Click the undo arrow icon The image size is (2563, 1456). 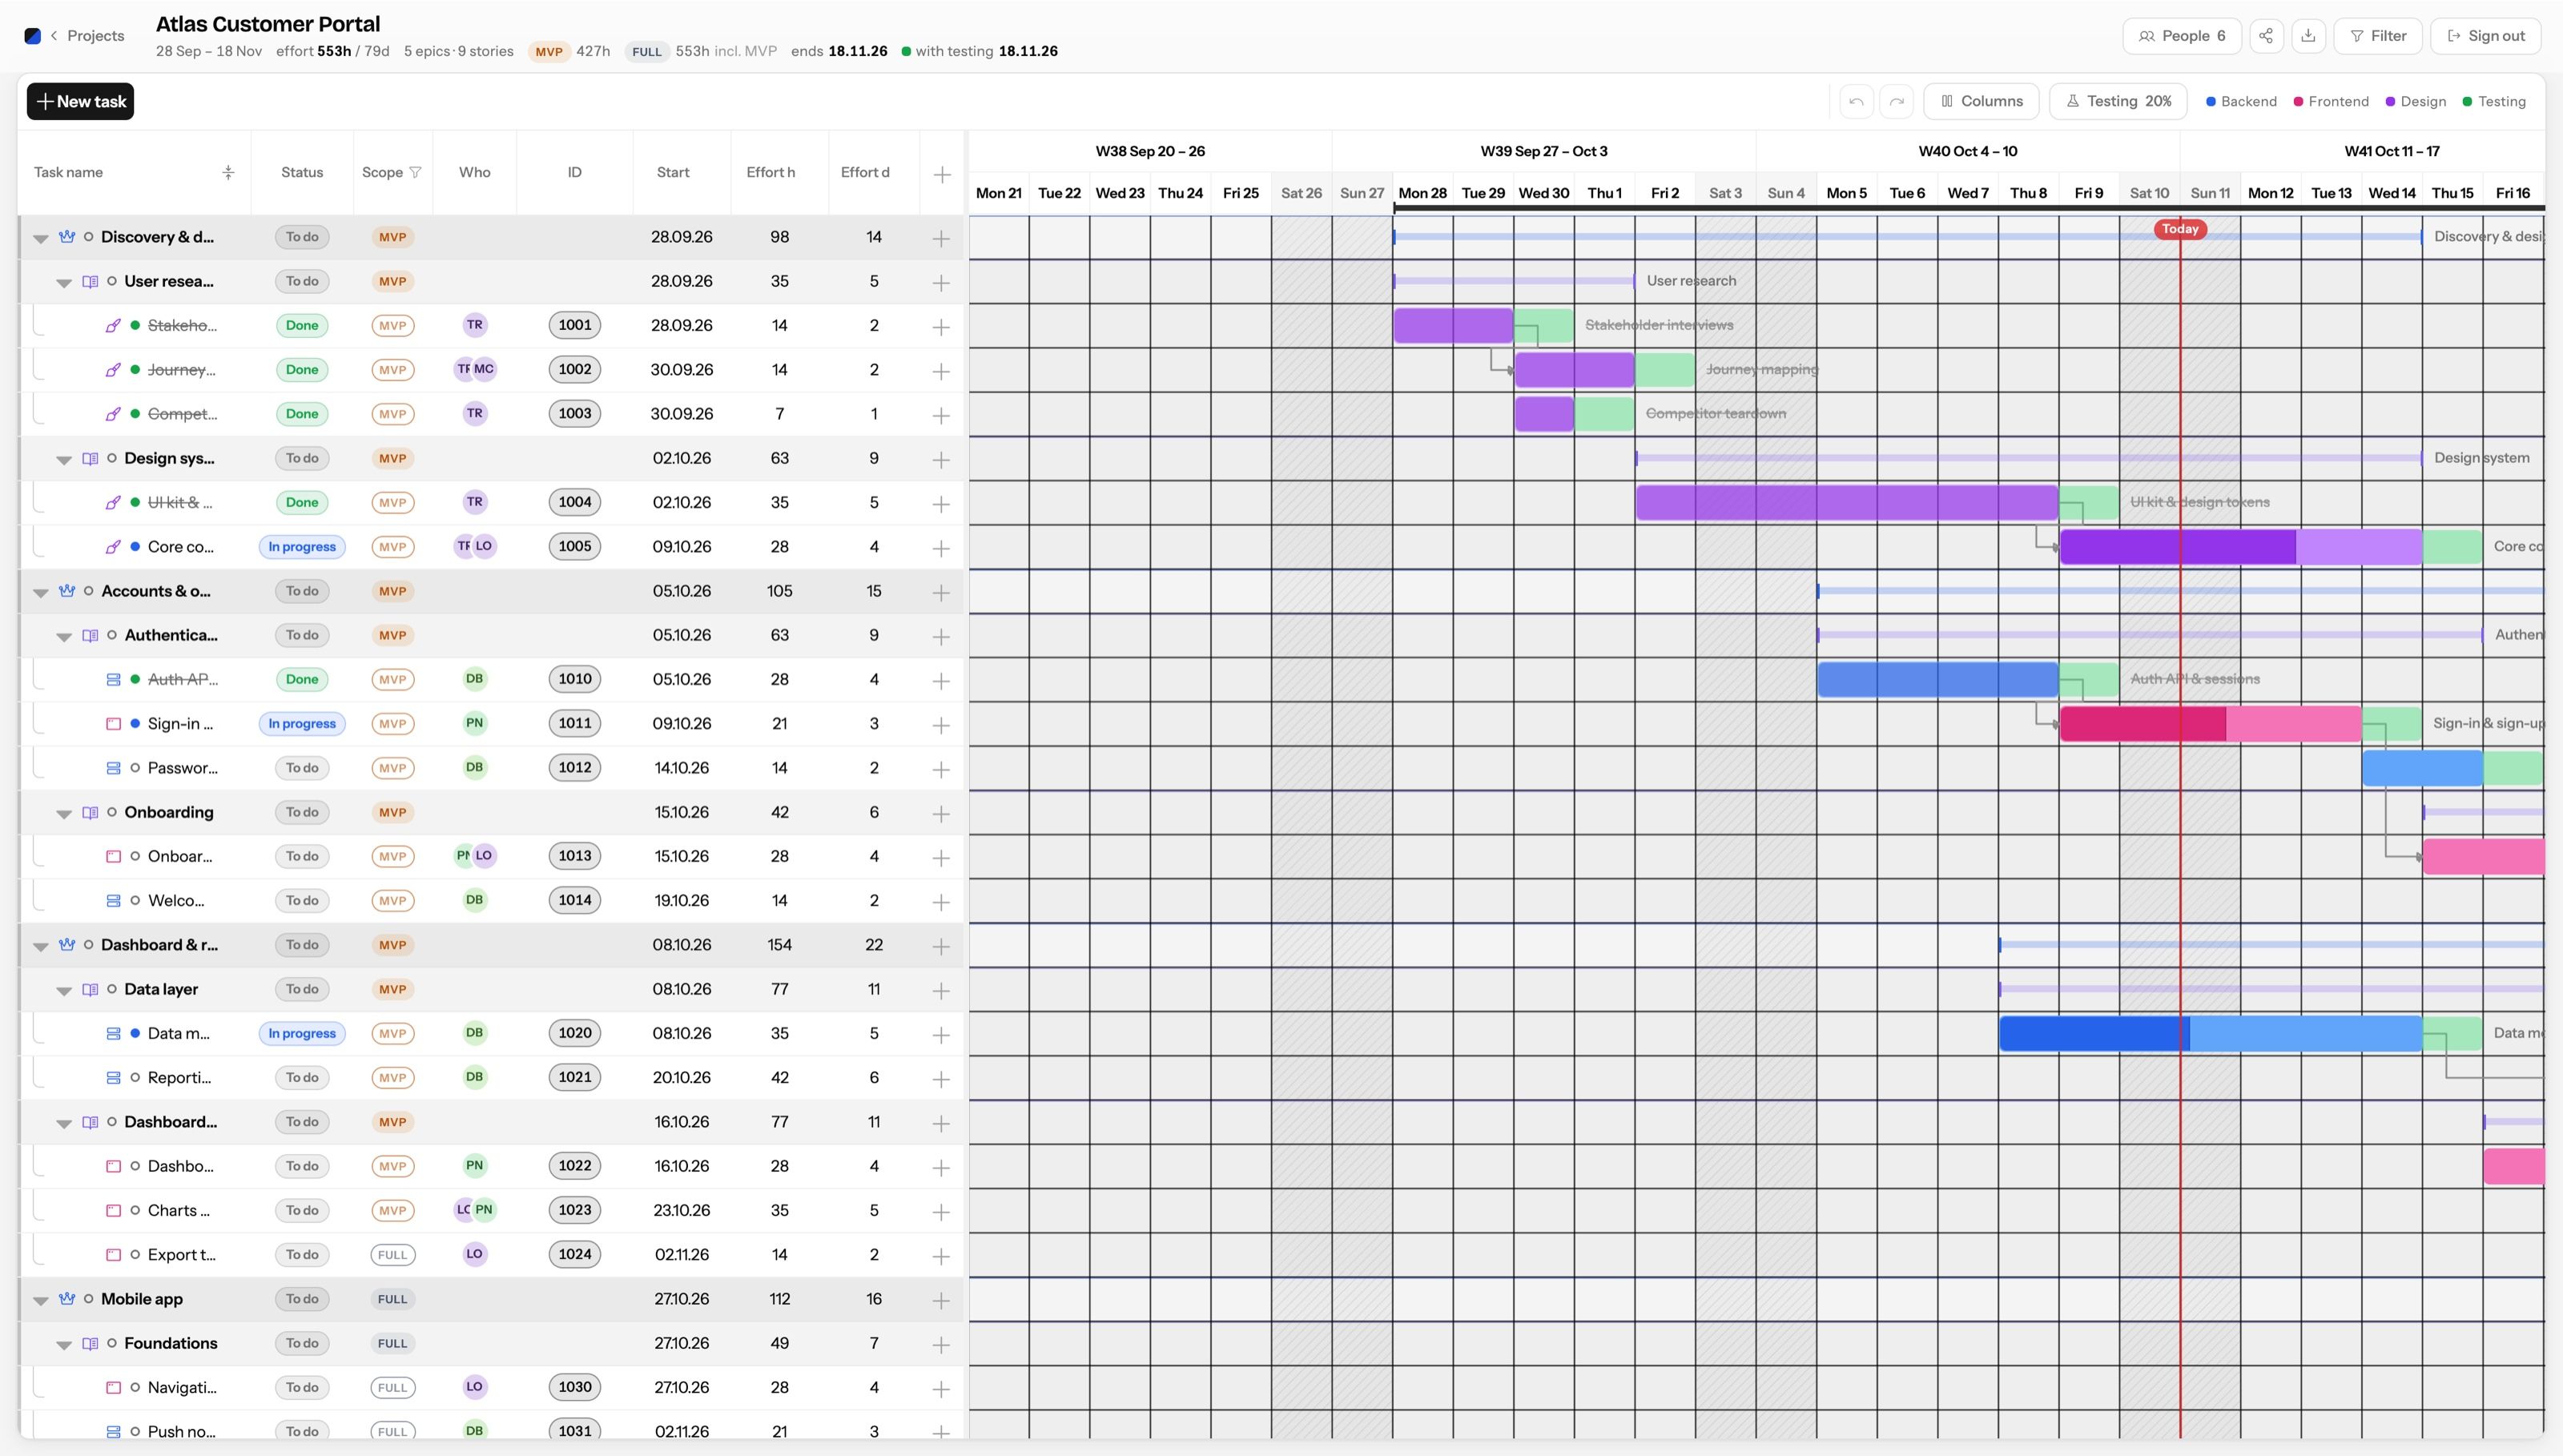(1856, 101)
